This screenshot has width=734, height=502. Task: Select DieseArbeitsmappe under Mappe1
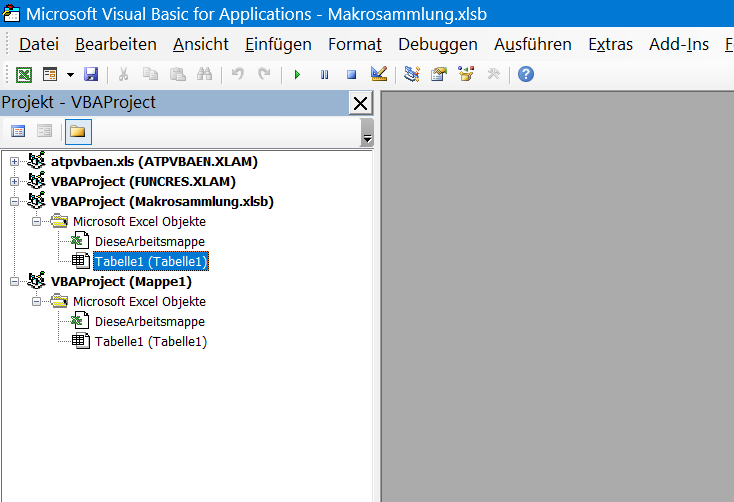pos(150,322)
